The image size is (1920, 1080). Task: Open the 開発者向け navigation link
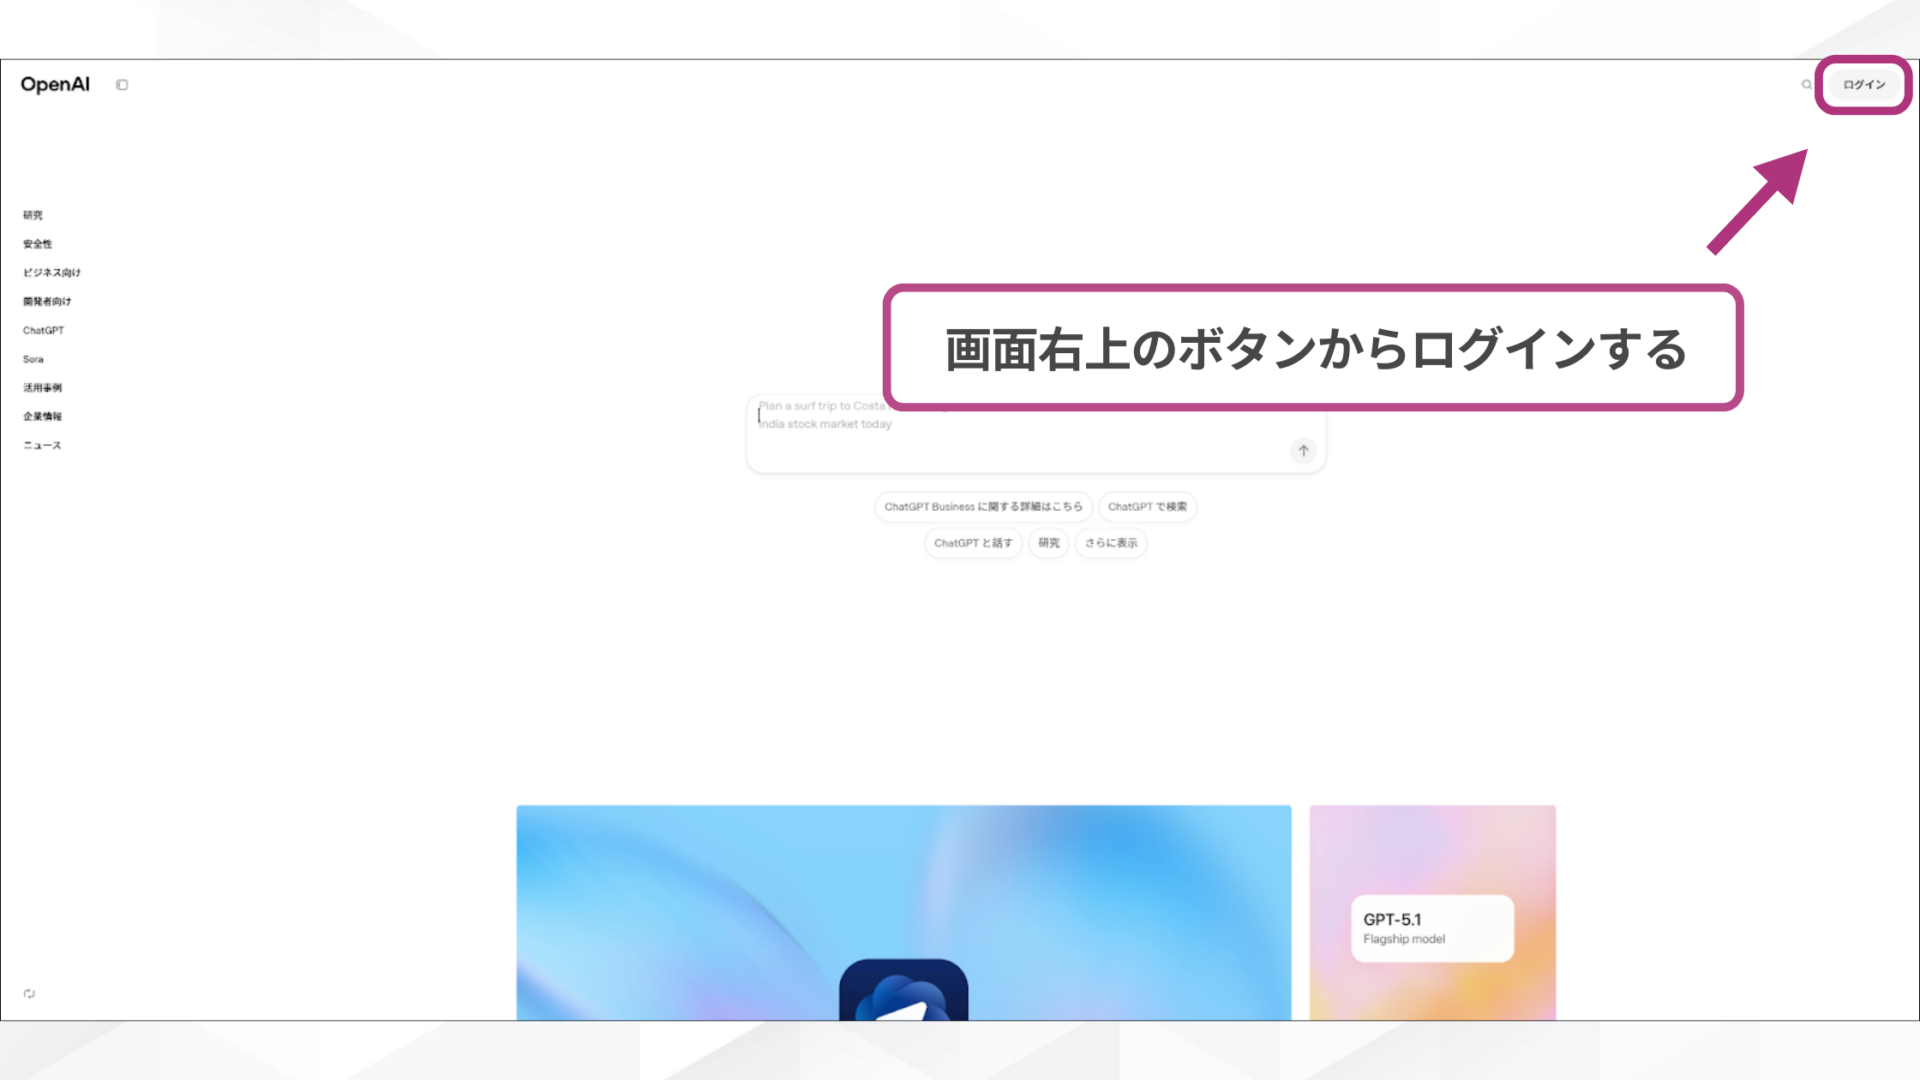click(x=46, y=301)
